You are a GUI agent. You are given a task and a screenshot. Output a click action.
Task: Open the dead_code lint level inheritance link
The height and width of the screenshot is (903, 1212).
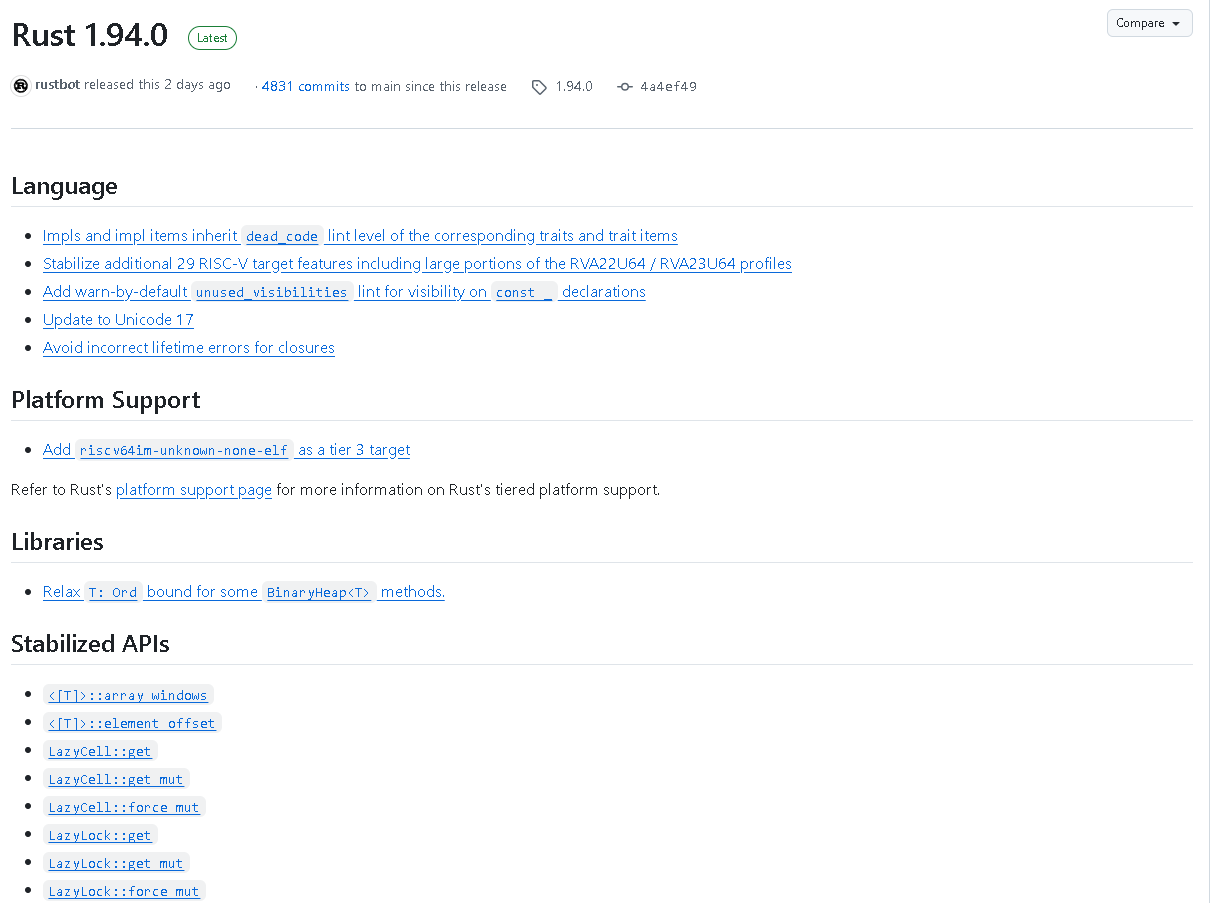point(360,236)
